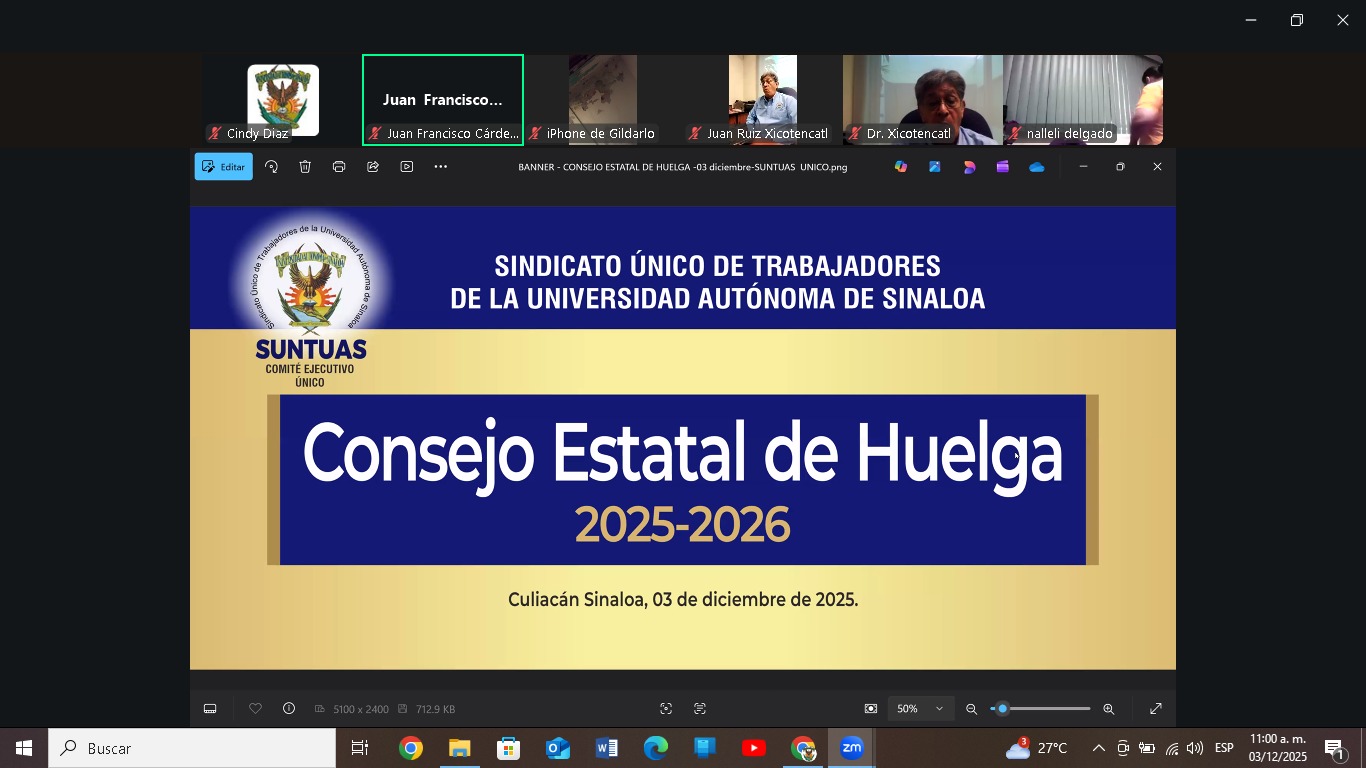The height and width of the screenshot is (768, 1366).
Task: Print the banner image
Action: (x=339, y=167)
